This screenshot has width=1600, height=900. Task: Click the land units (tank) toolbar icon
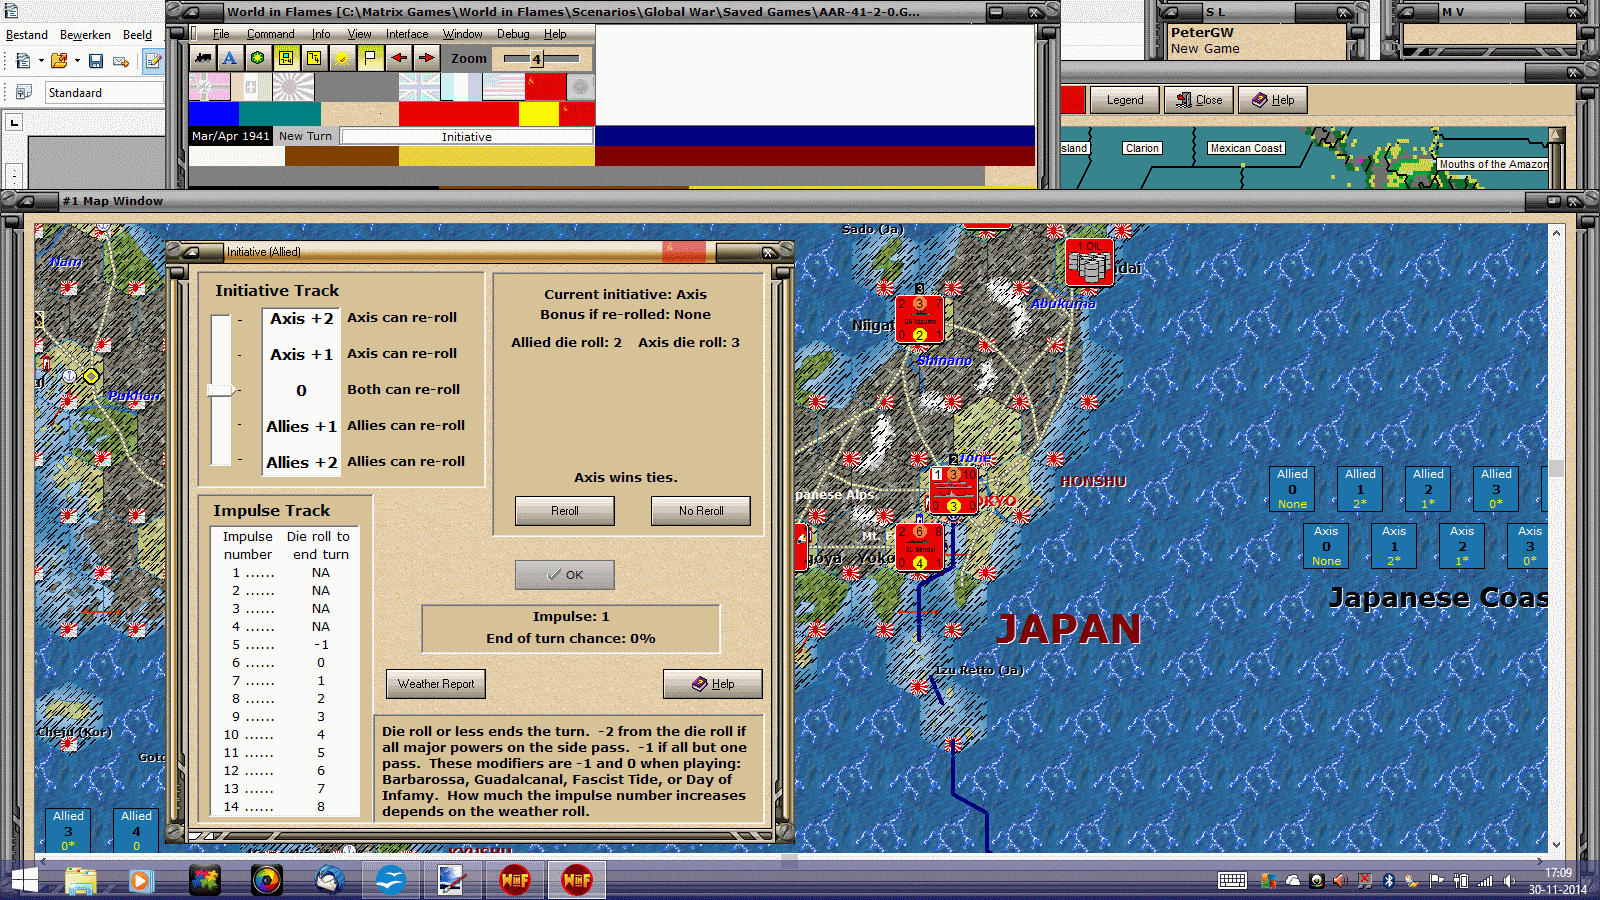pyautogui.click(x=203, y=58)
